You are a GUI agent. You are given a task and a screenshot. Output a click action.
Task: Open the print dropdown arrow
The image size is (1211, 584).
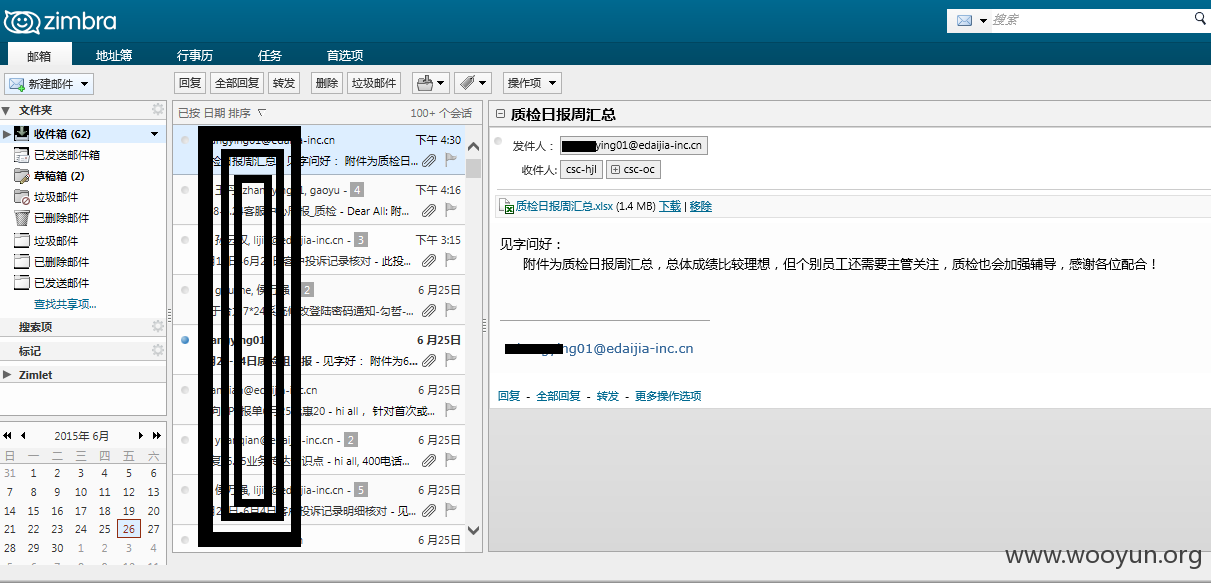(x=441, y=83)
